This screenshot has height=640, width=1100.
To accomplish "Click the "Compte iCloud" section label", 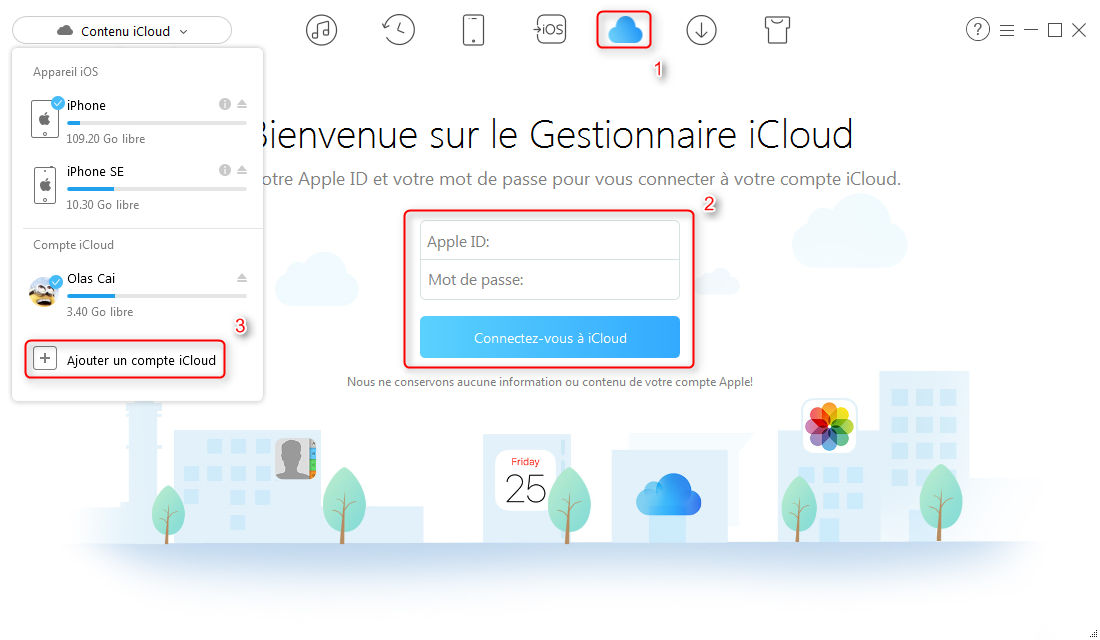I will [x=73, y=245].
